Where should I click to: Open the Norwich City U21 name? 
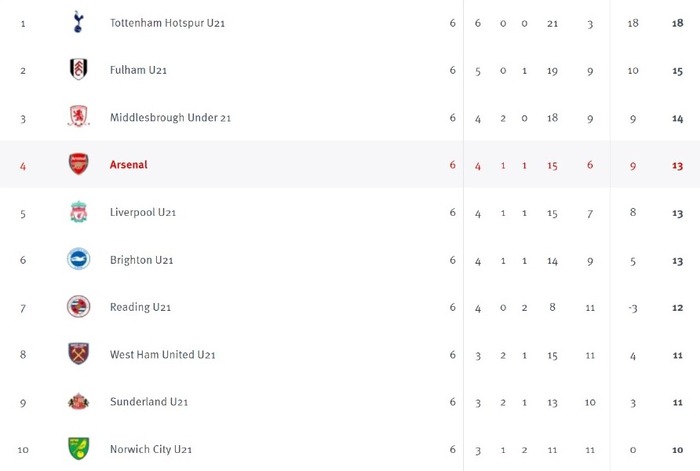(151, 449)
